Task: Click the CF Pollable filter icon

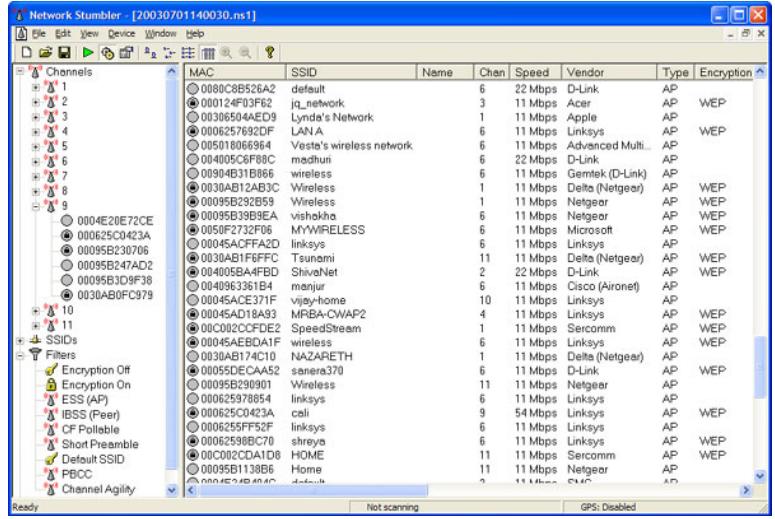Action: [x=51, y=429]
